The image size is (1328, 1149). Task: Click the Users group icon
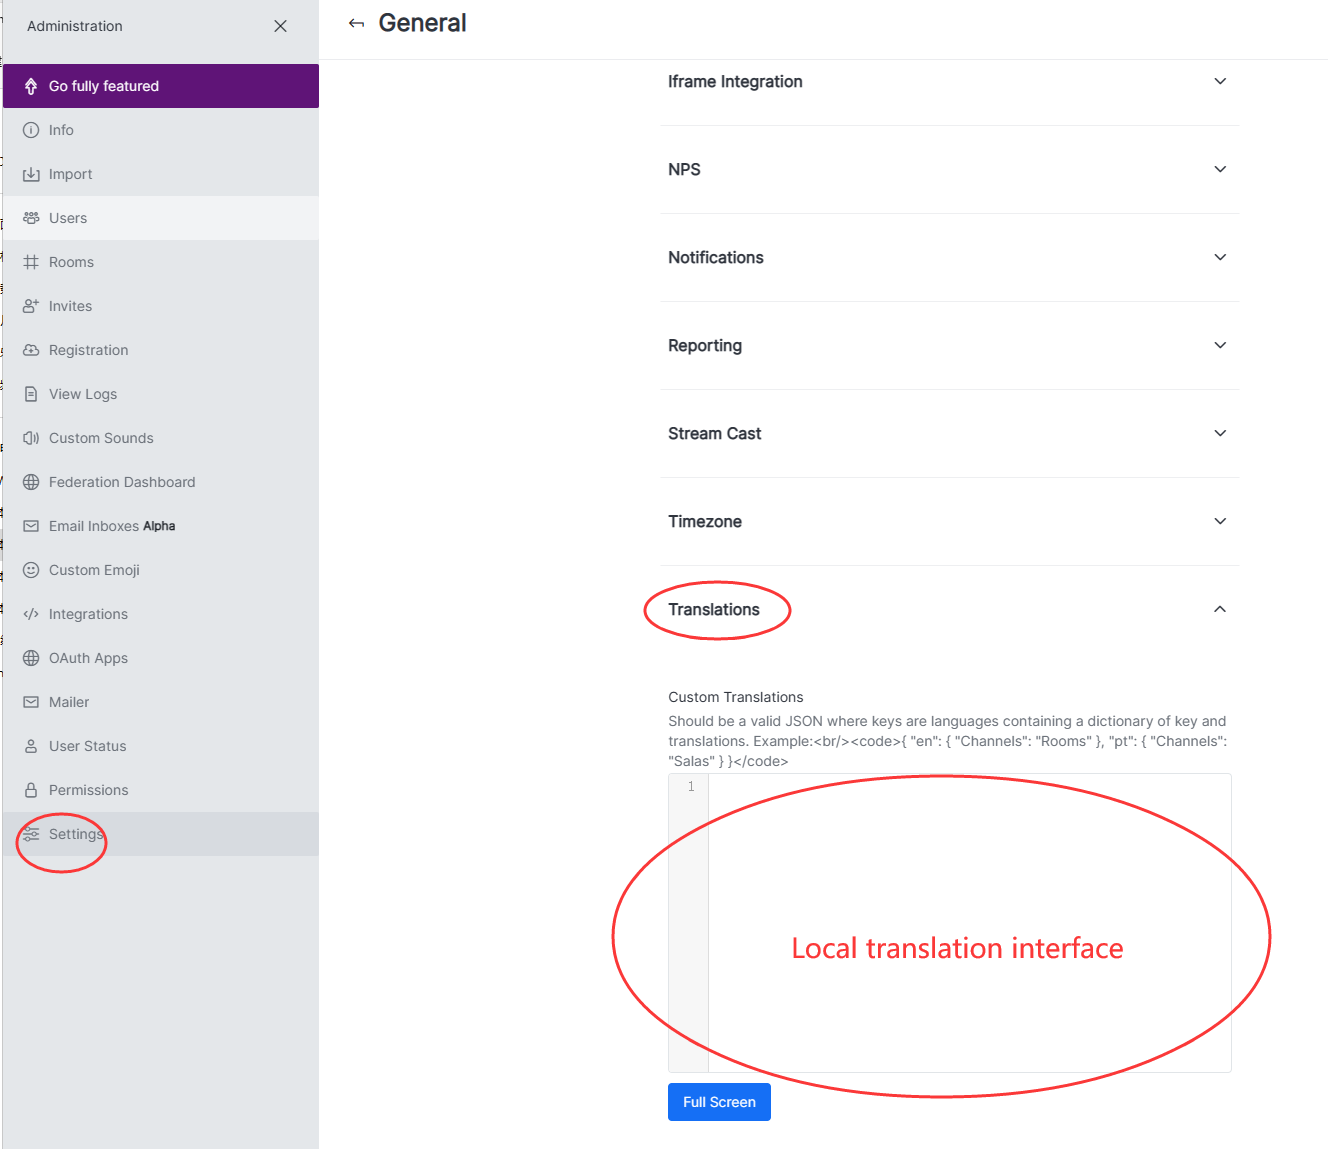point(31,218)
